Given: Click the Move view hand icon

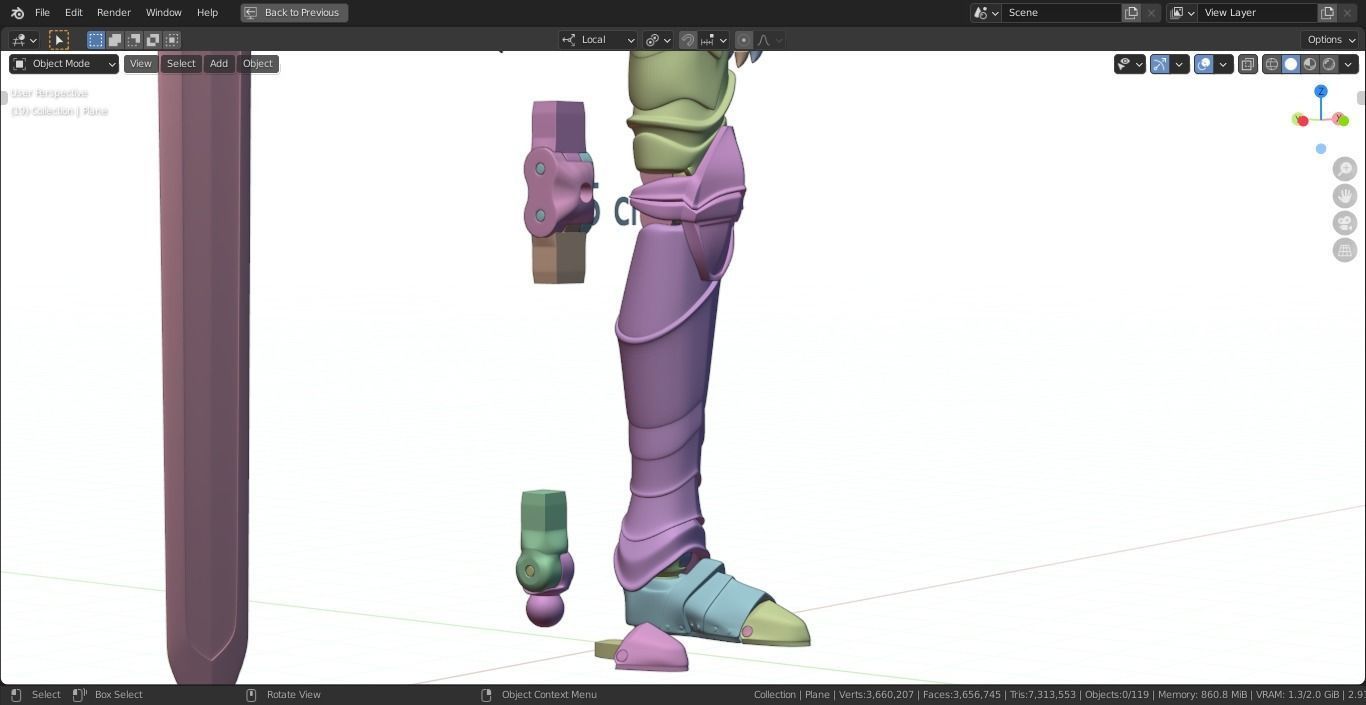Looking at the screenshot, I should [x=1345, y=196].
